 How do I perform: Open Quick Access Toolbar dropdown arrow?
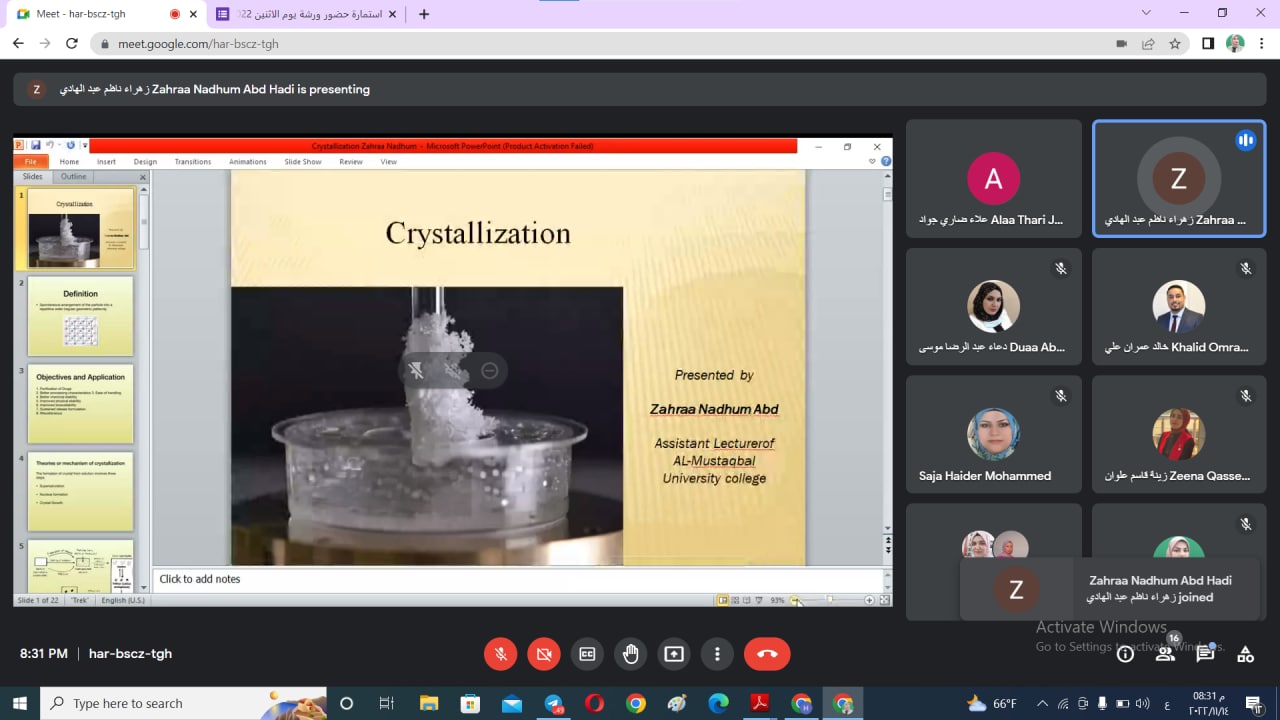tap(85, 145)
